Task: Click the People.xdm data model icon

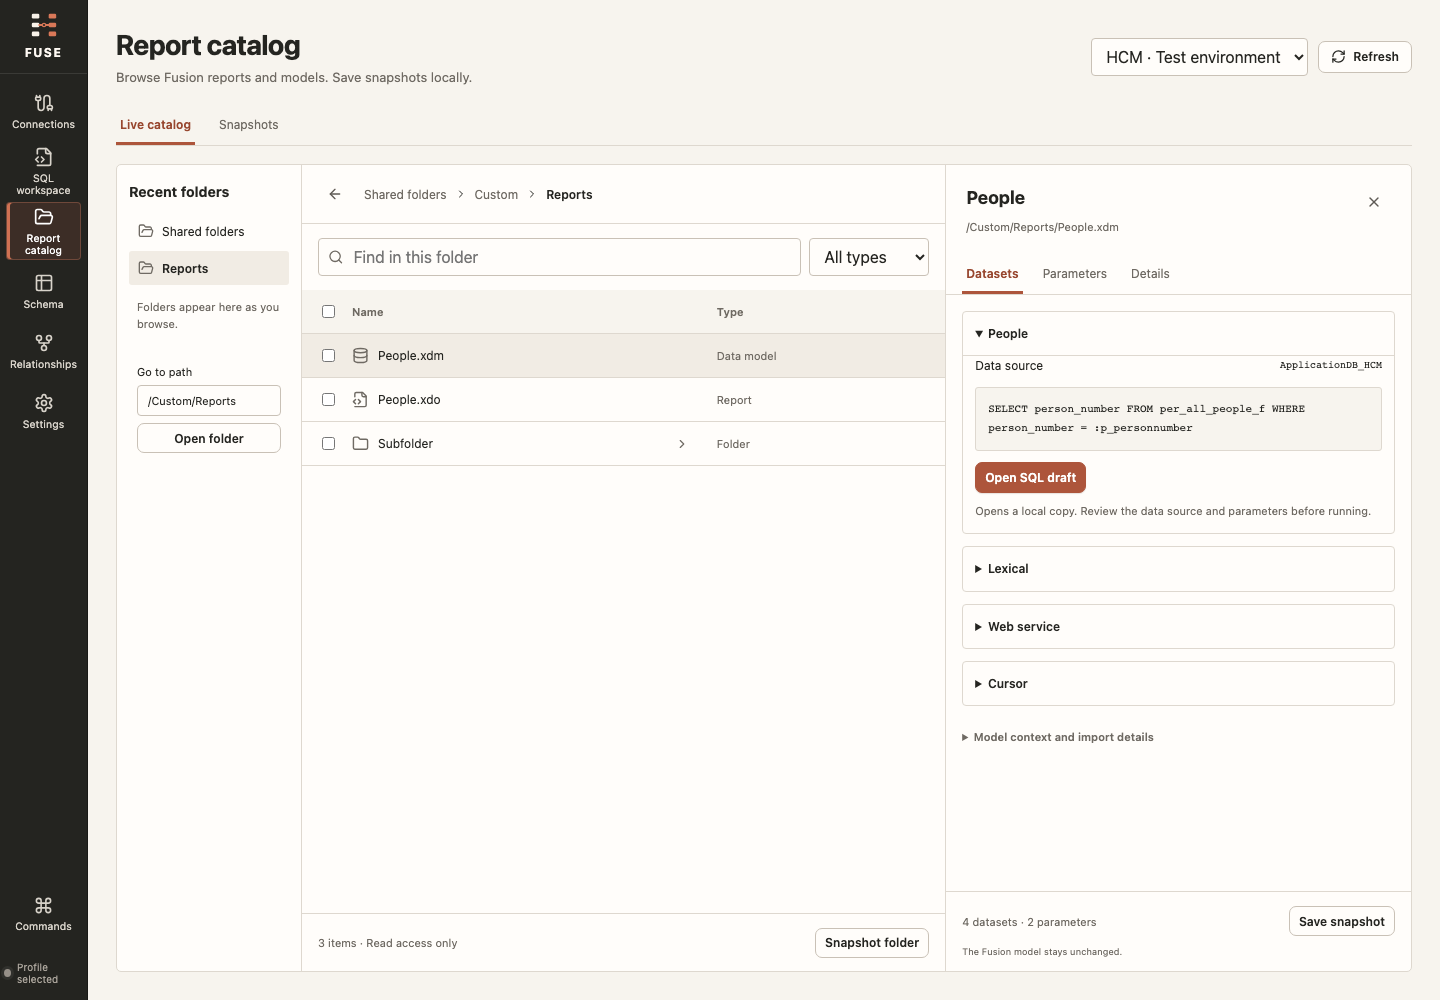Action: 361,356
